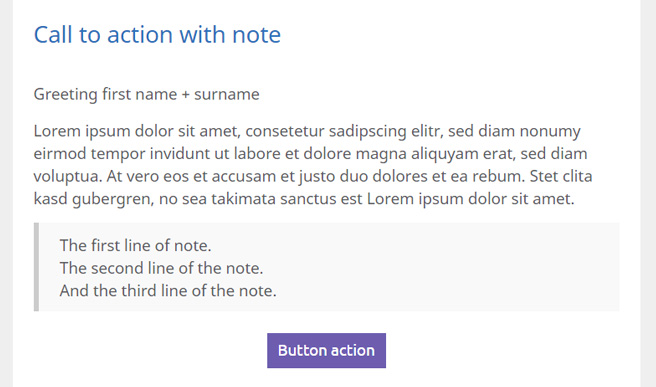Click the first line starting 'Lorem ipsum dolor'

point(307,131)
